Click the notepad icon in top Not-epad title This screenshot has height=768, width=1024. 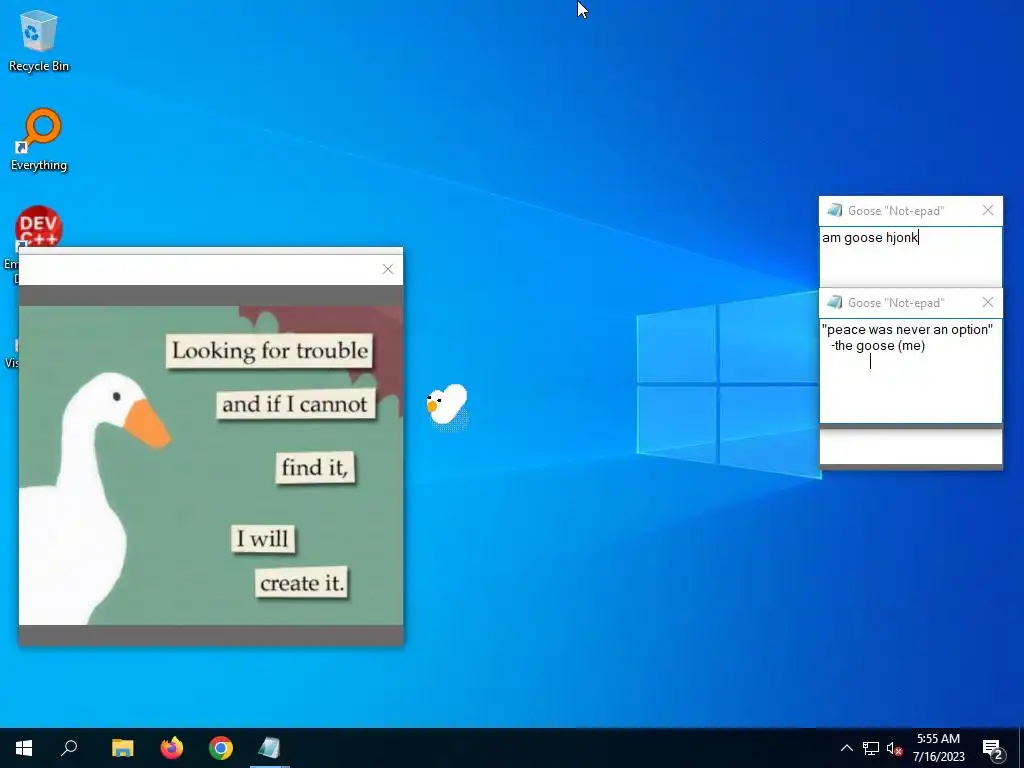pos(835,210)
